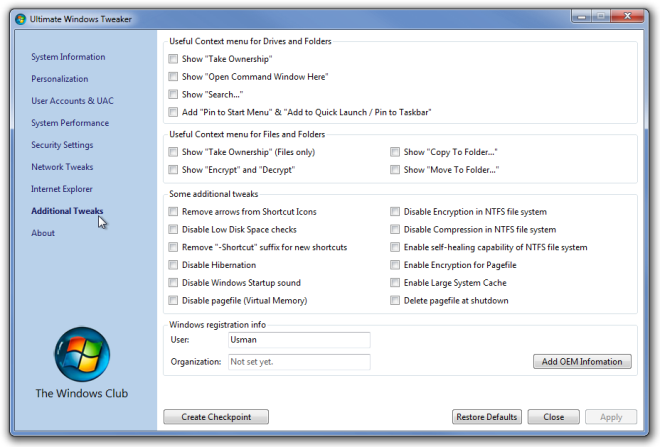
Task: Enable Remove arrows from Shortcut Icons
Action: point(173,212)
